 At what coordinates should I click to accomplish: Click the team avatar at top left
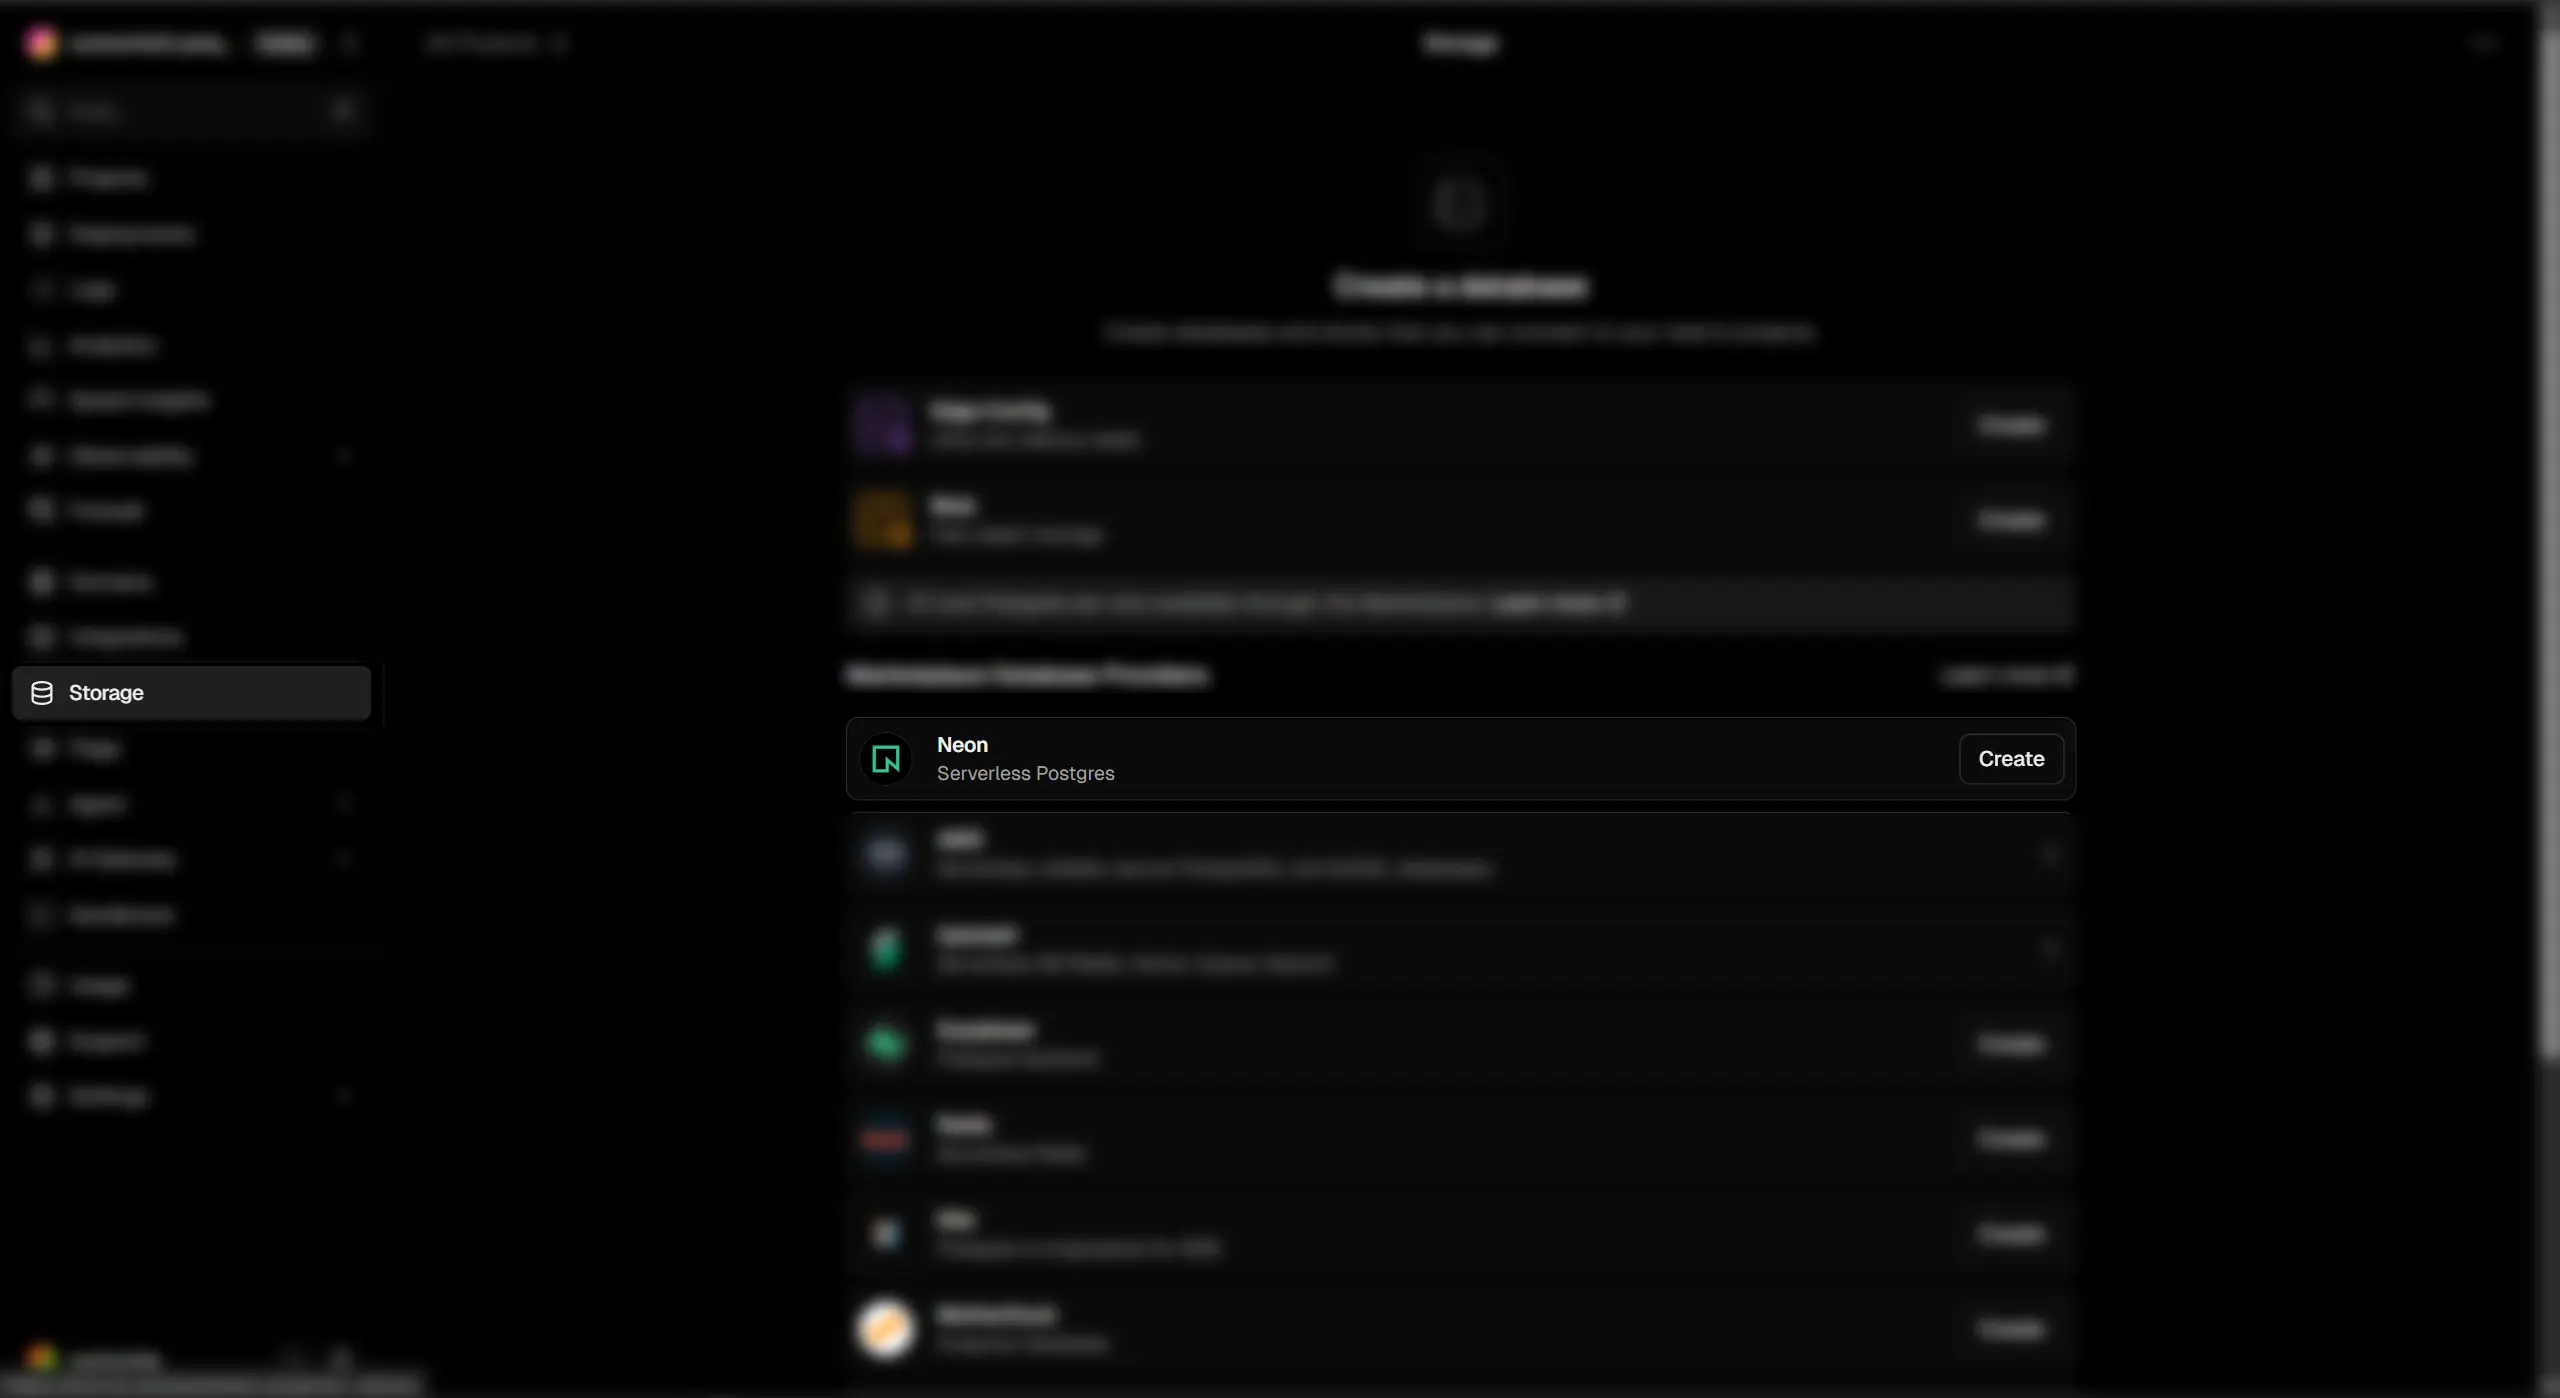(41, 43)
